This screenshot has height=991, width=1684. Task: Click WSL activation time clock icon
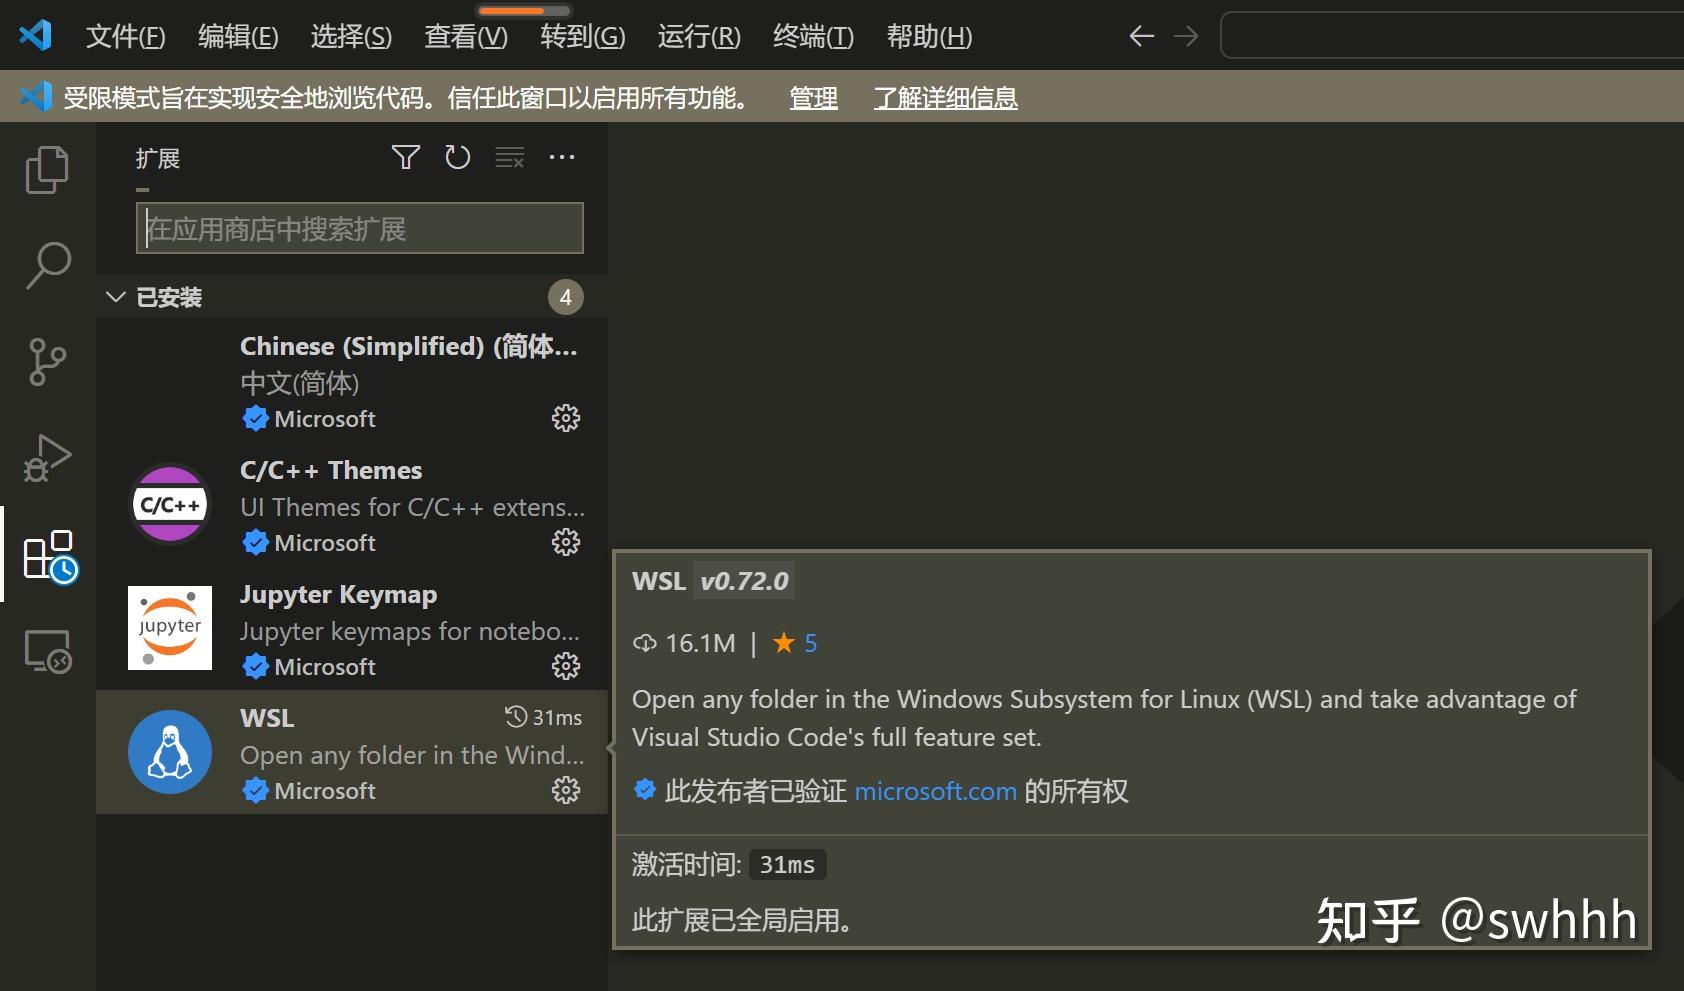pyautogui.click(x=515, y=717)
